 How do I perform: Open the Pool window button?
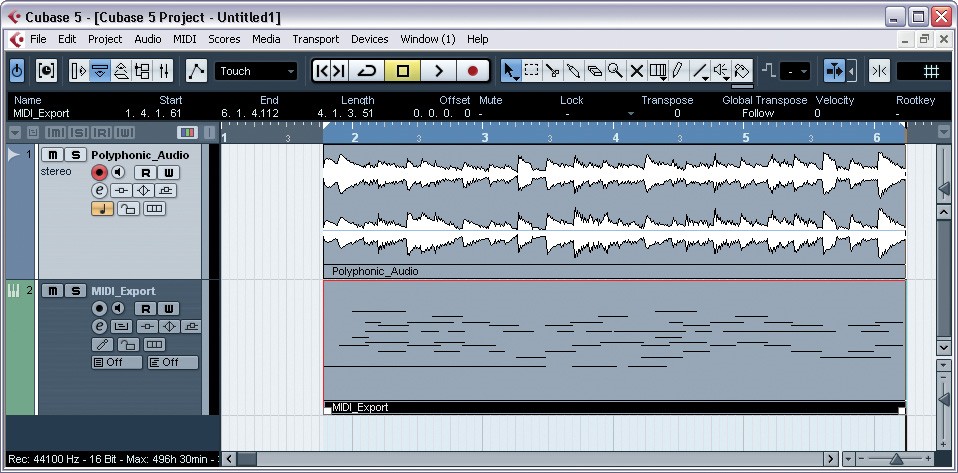pos(142,71)
